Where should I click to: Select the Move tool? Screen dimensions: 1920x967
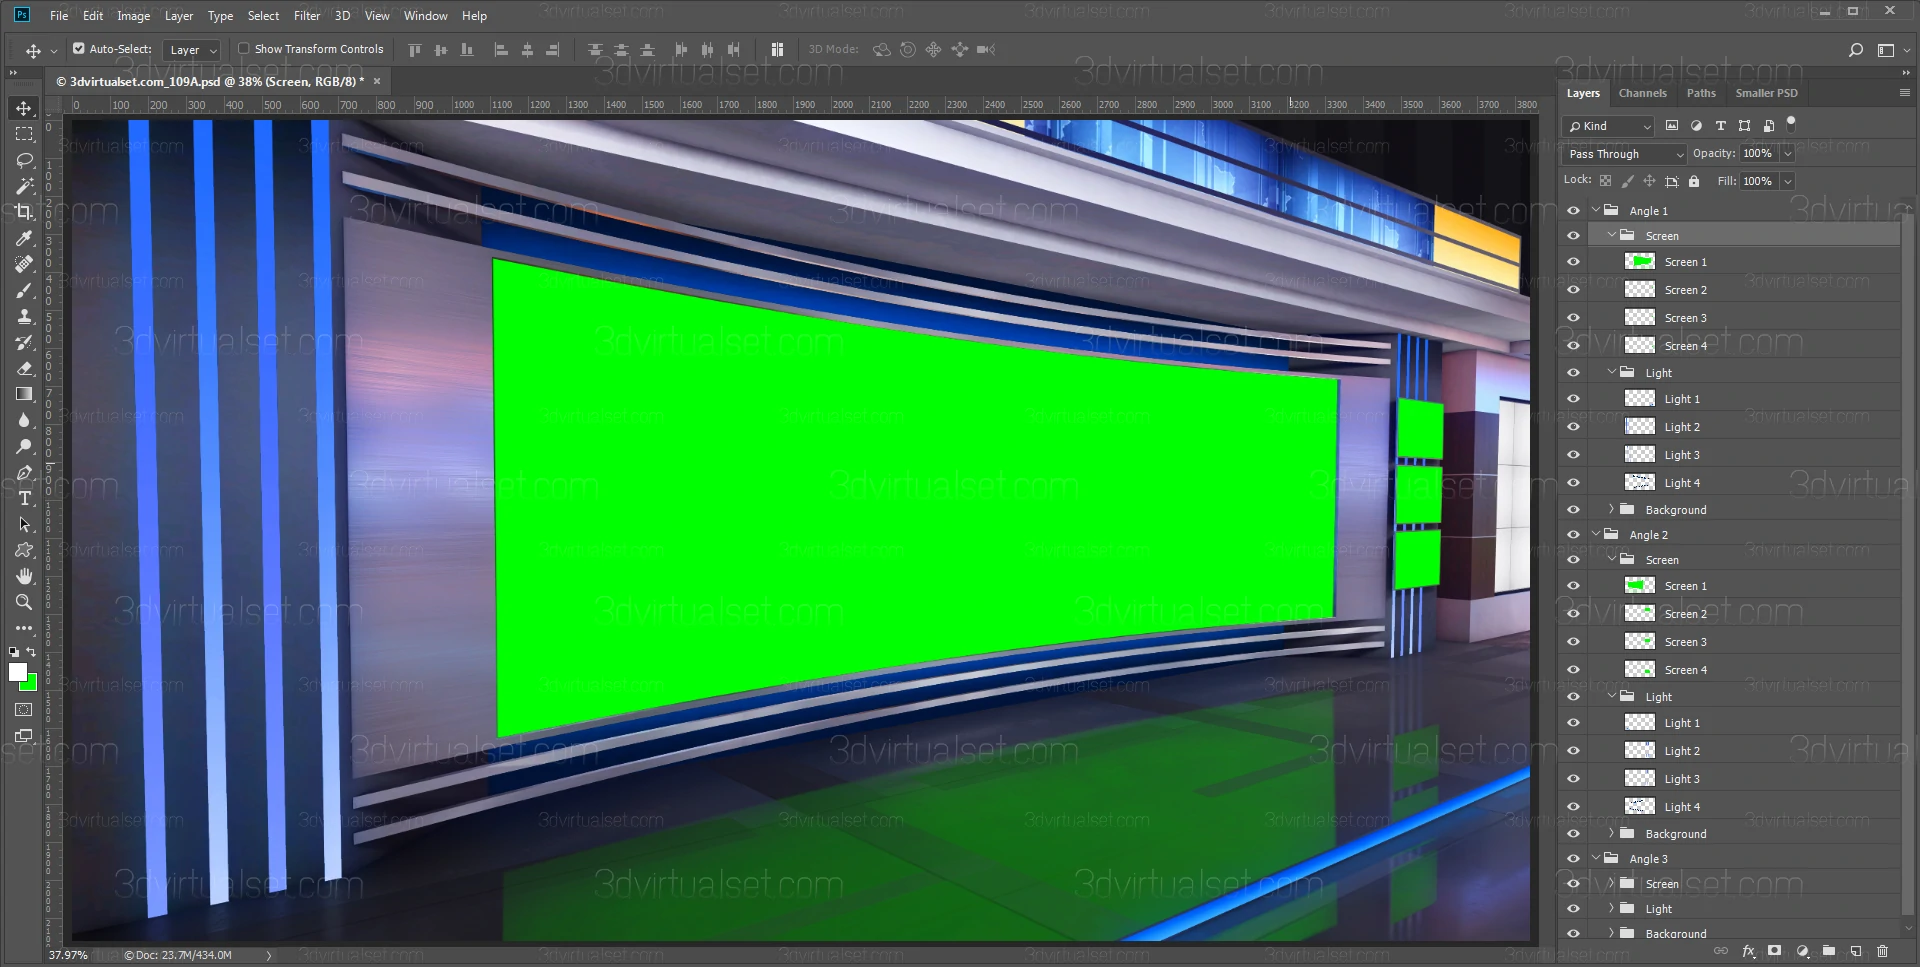[24, 108]
